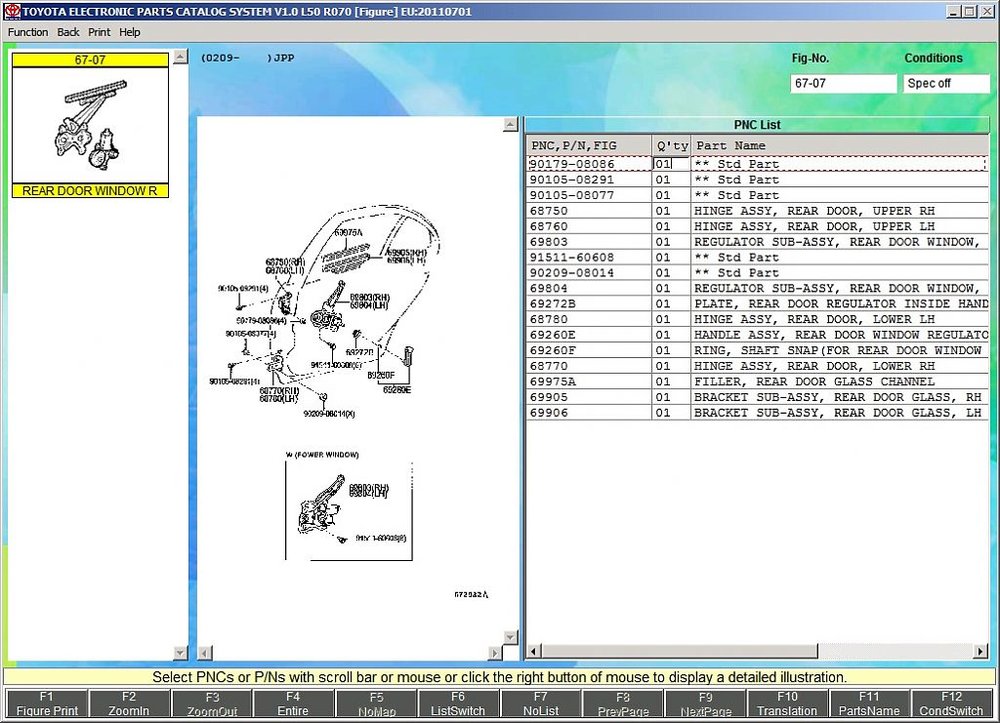The width and height of the screenshot is (1000, 723).
Task: Select PNC 69804 regulator sub-assy row
Action: coord(758,288)
